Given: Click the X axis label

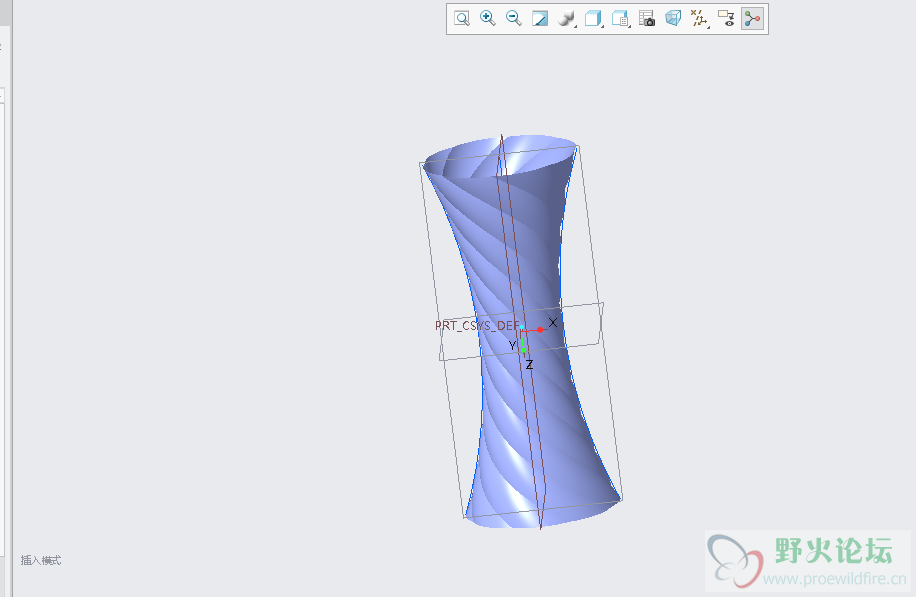Looking at the screenshot, I should (553, 322).
